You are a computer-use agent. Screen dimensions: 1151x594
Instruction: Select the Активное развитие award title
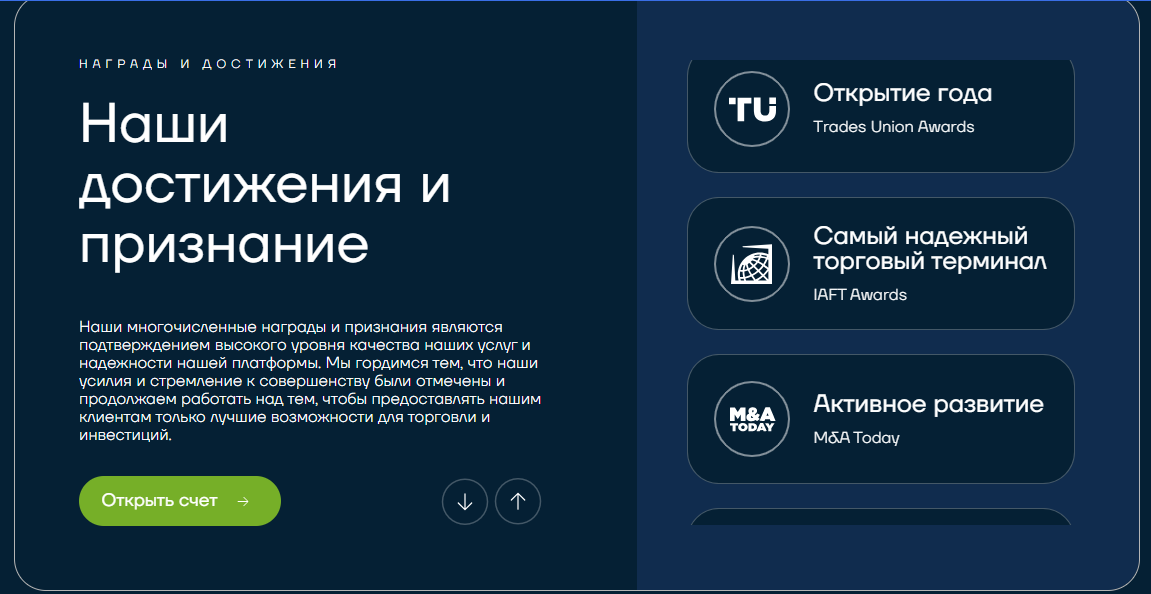[929, 405]
